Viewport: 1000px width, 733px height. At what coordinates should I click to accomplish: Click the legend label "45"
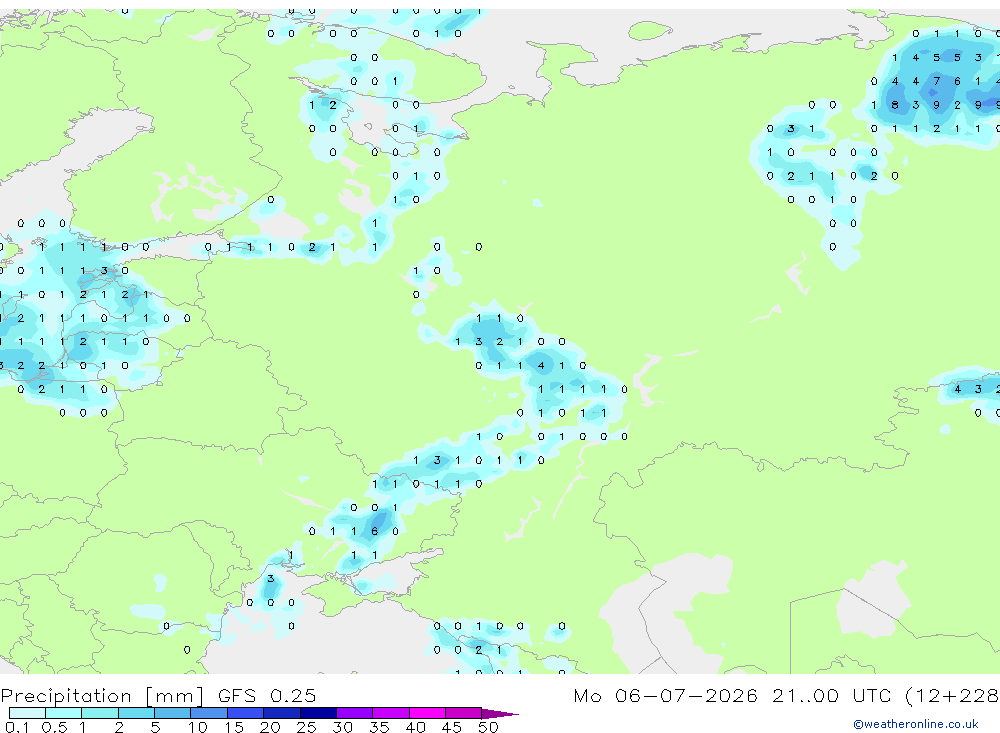coord(452,727)
